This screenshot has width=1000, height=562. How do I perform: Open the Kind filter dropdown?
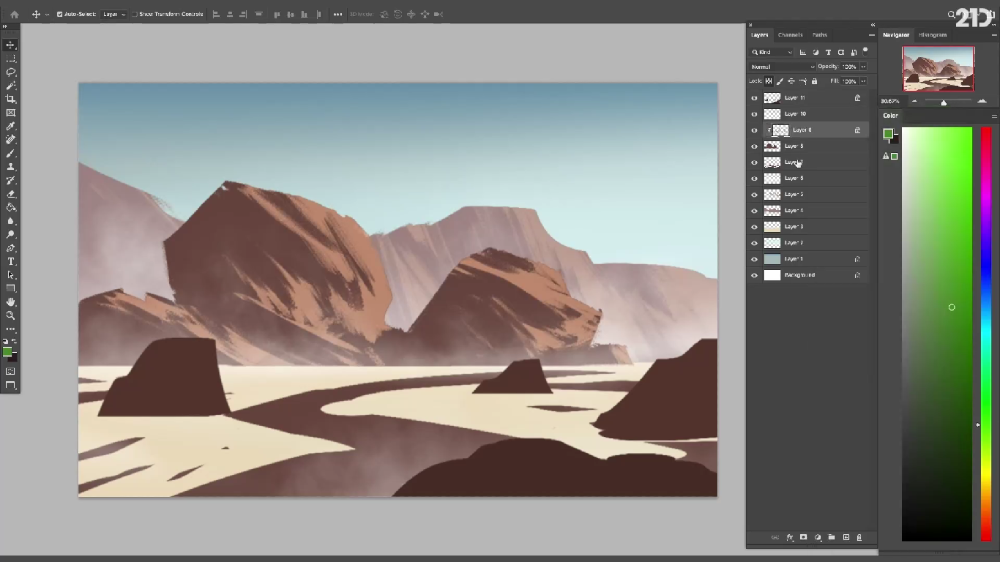(x=772, y=52)
